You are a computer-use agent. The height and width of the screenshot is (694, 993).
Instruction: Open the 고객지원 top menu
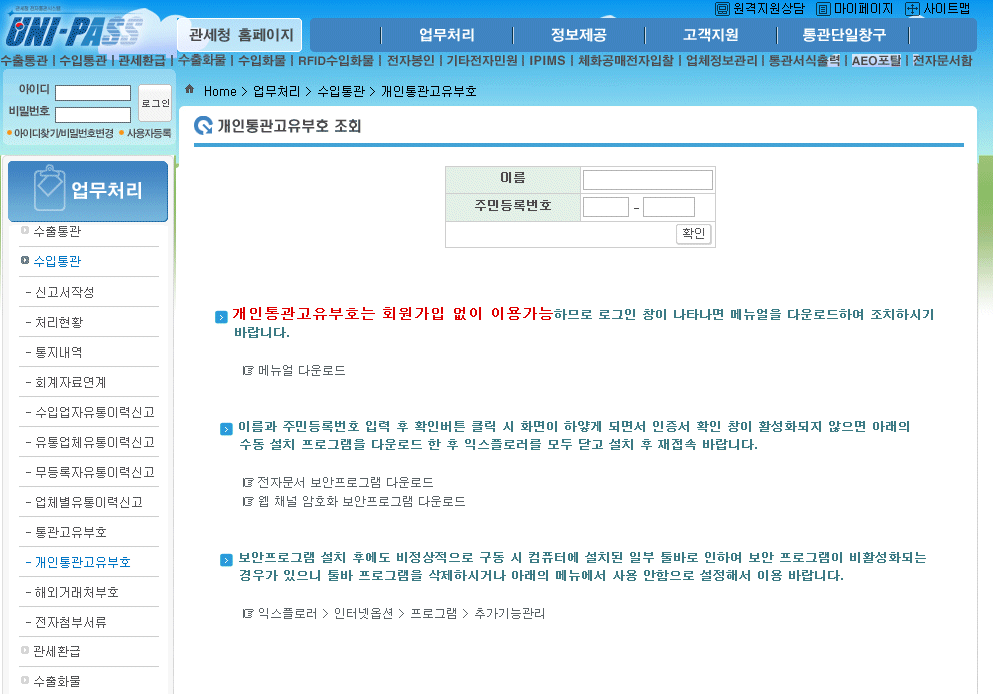(x=710, y=35)
